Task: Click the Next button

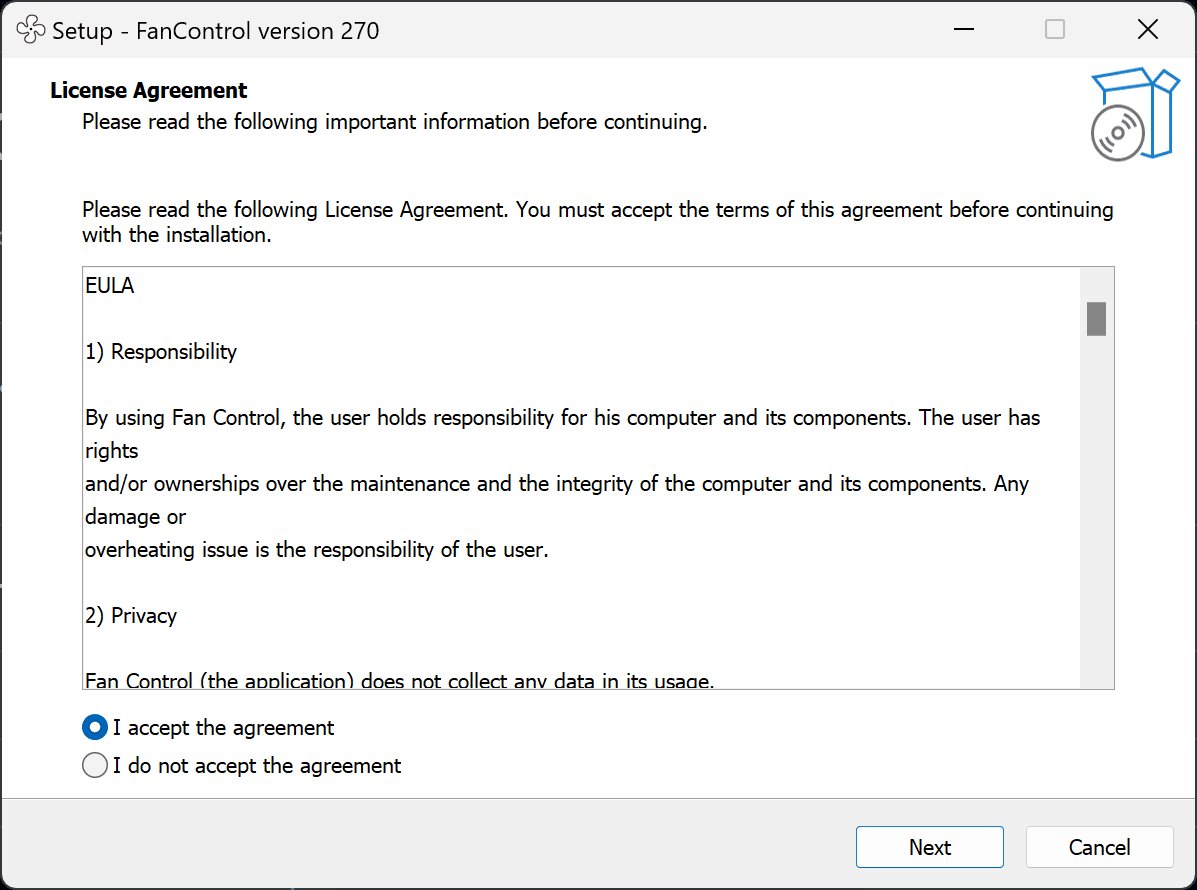Action: (x=929, y=847)
